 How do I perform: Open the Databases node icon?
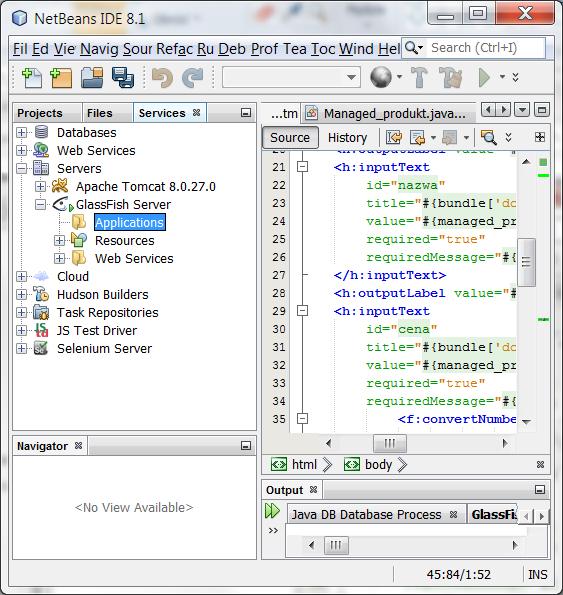[41, 132]
